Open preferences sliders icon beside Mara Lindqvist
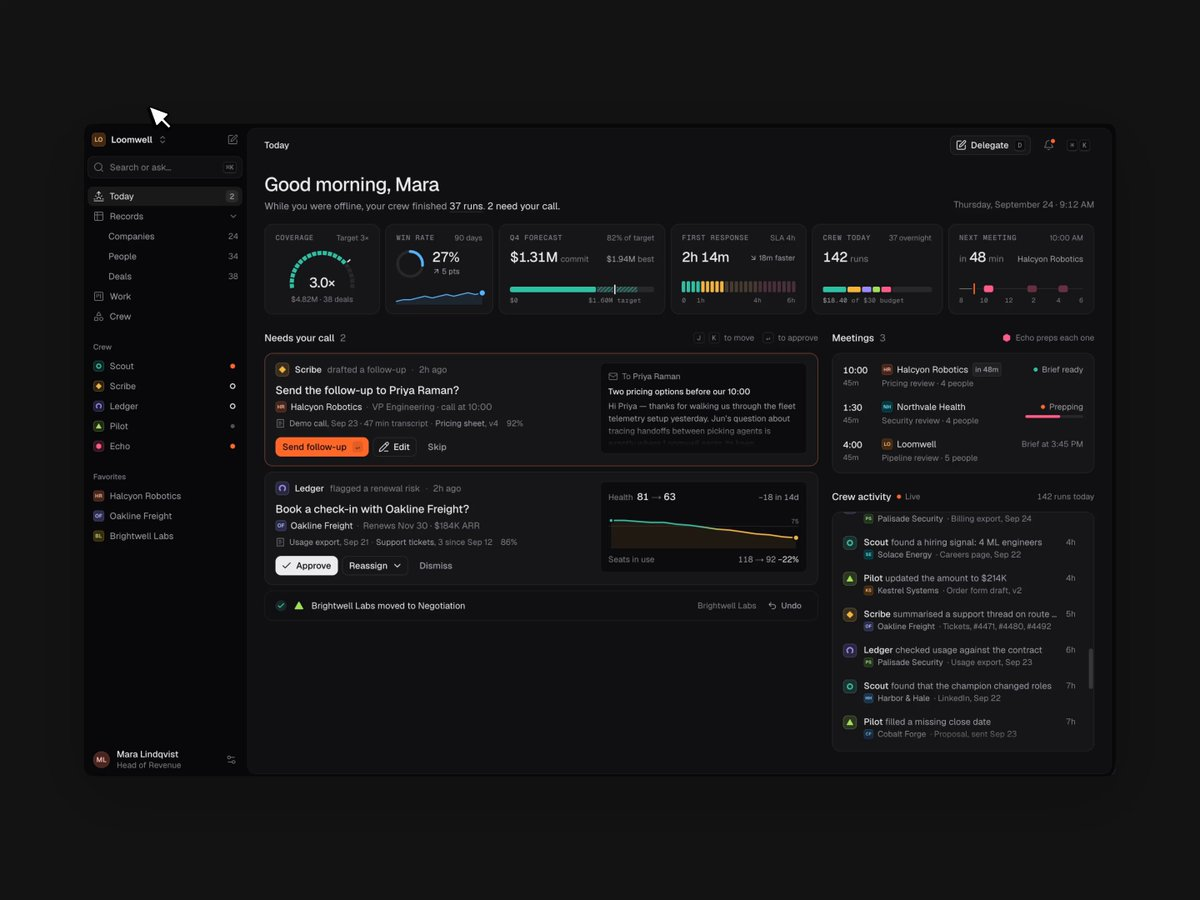Viewport: 1200px width, 900px height. (x=231, y=760)
